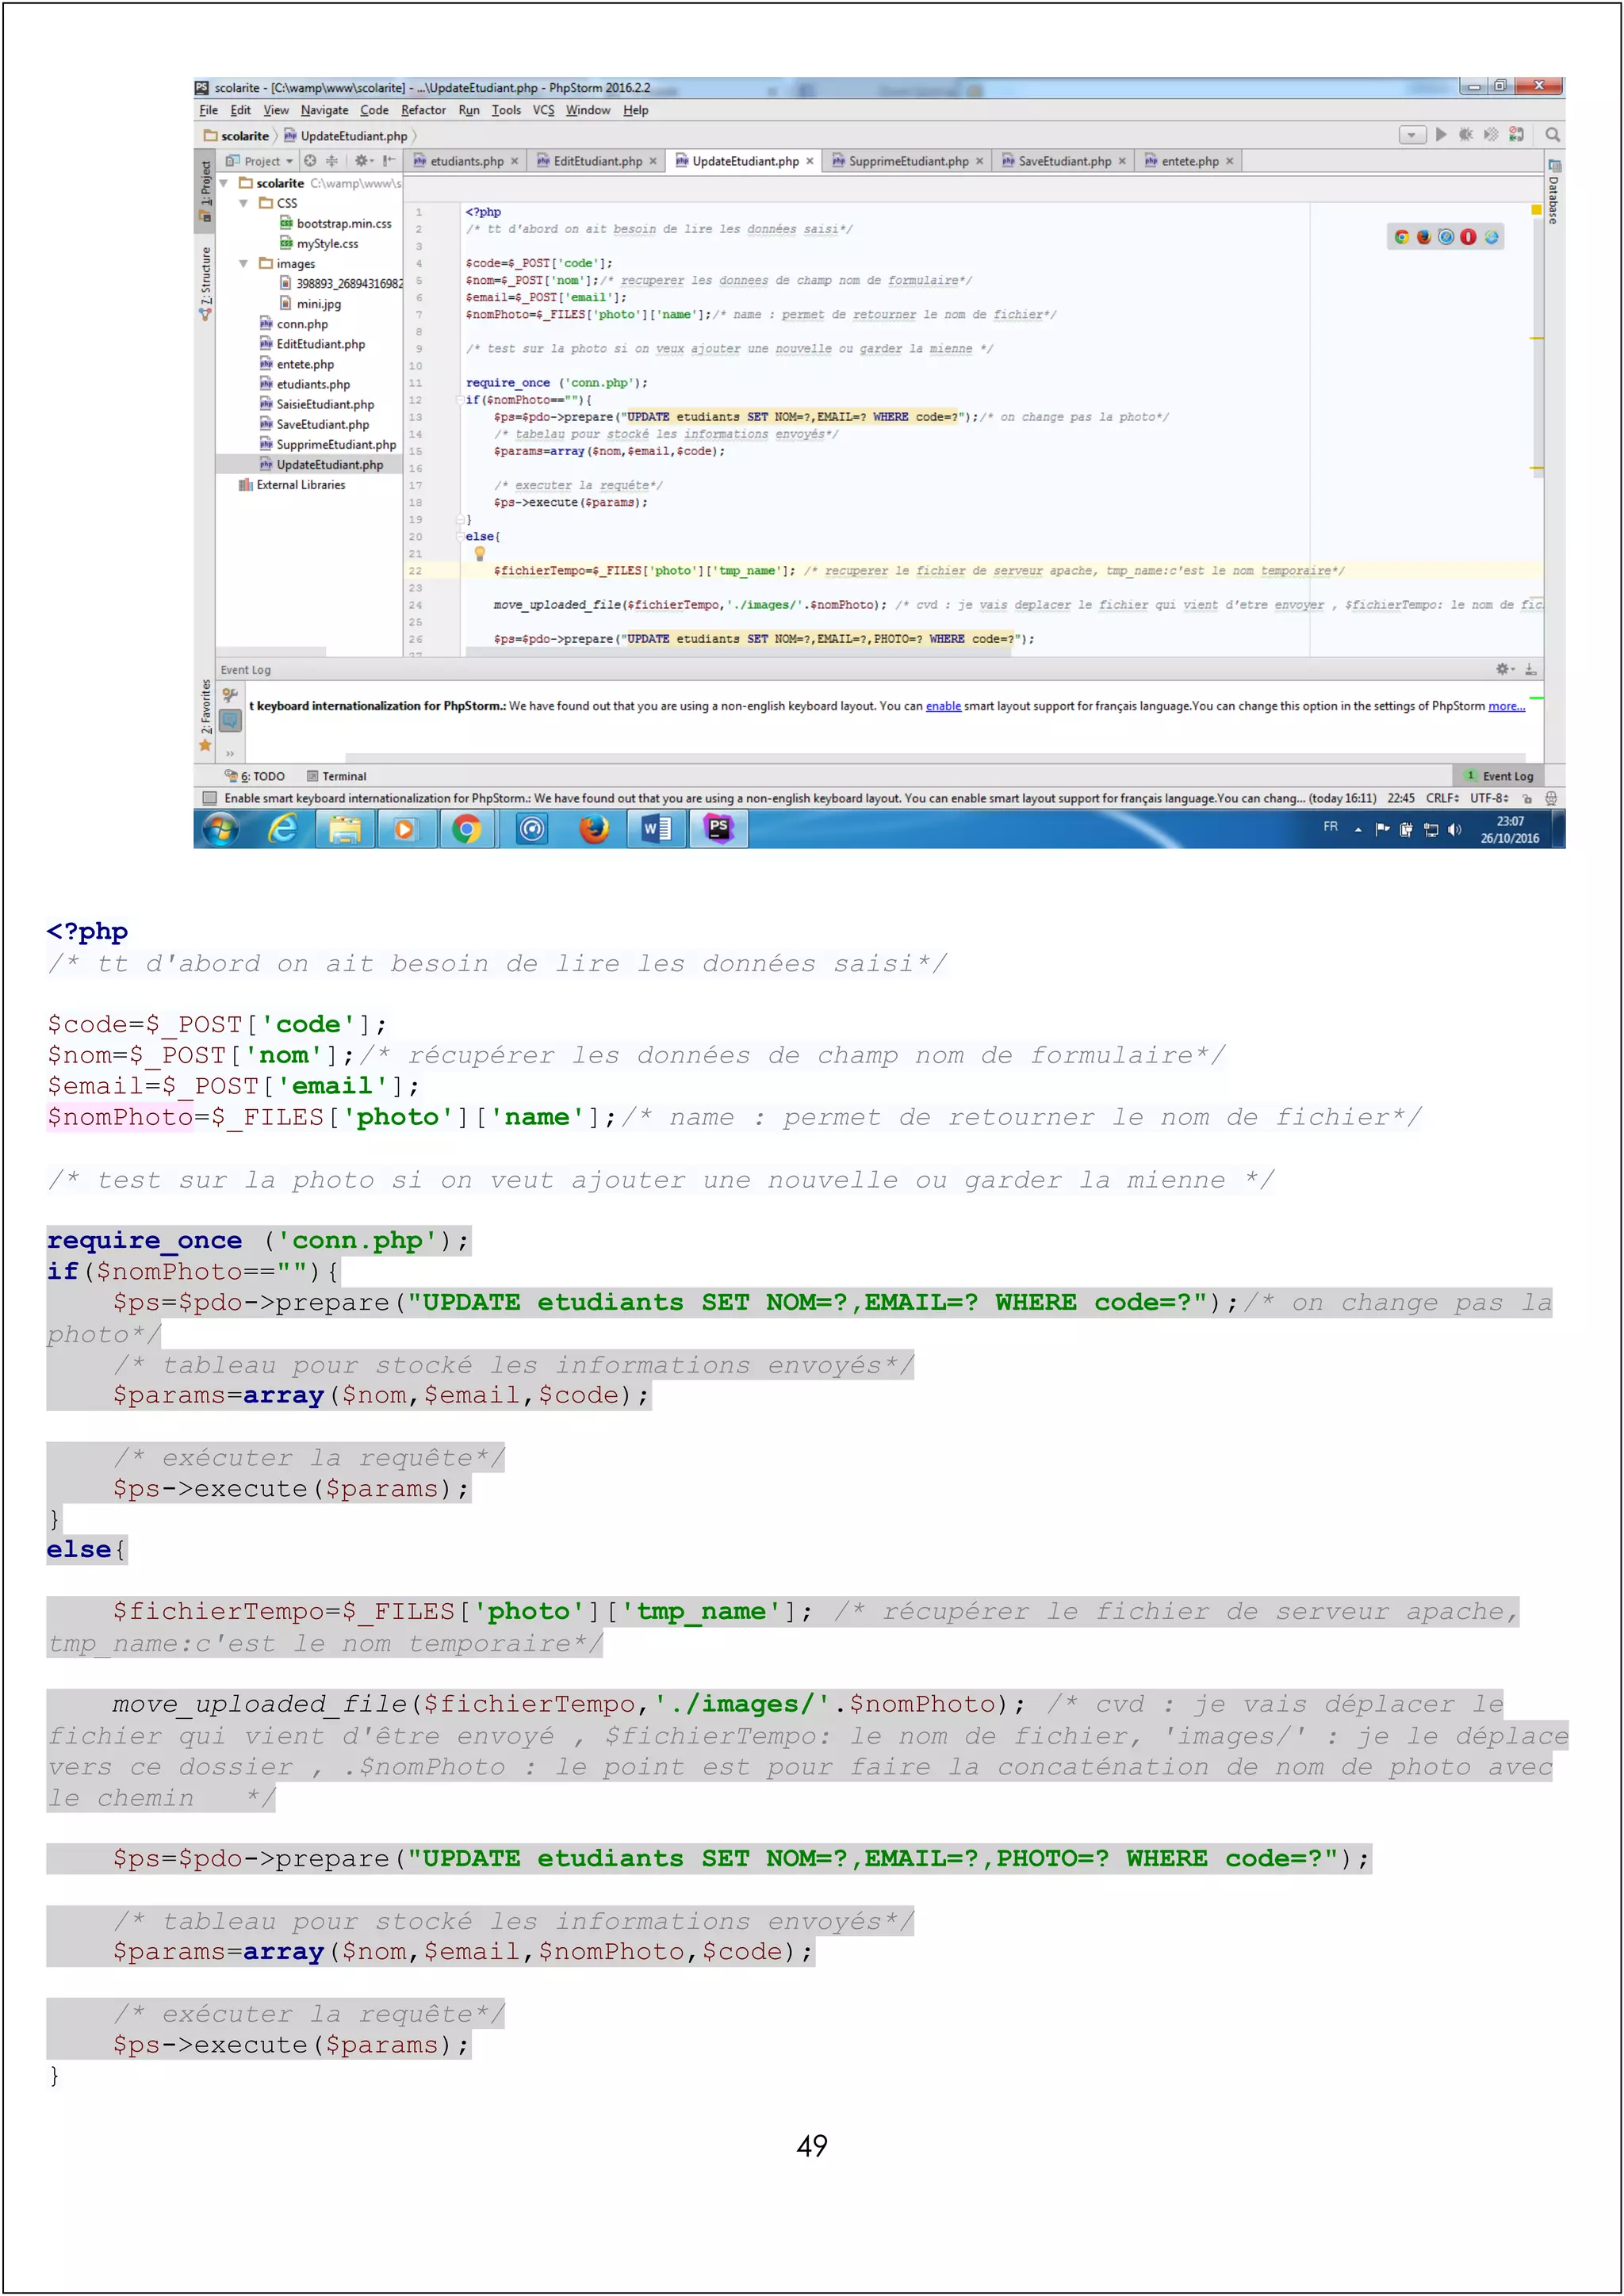The image size is (1624, 2296).
Task: Click the intention light bulb on line 21
Action: click(x=480, y=553)
